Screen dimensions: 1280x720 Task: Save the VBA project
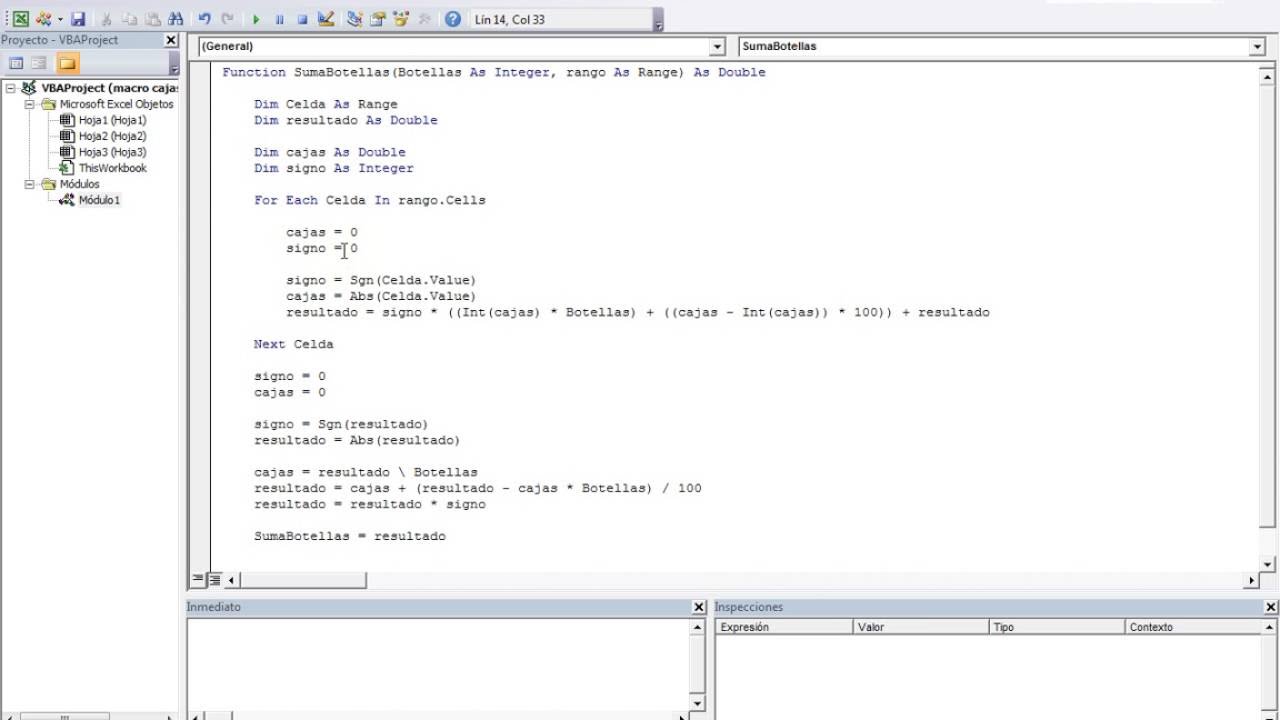pos(78,19)
